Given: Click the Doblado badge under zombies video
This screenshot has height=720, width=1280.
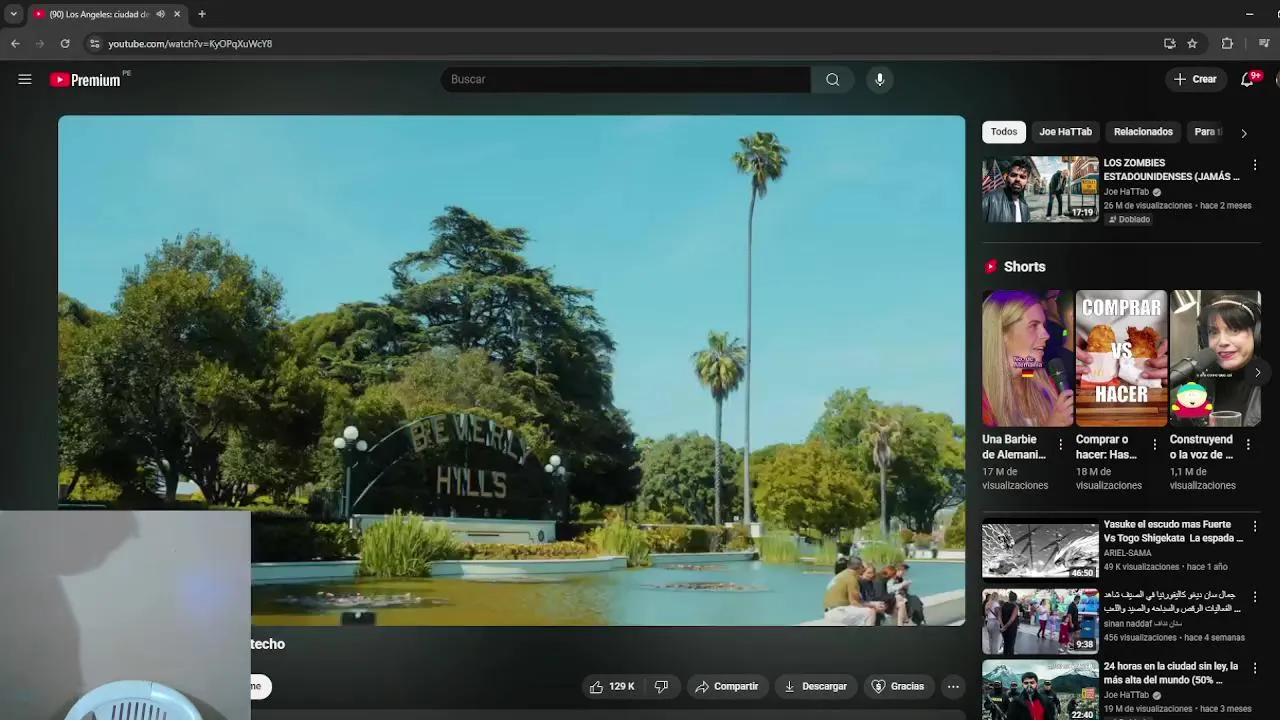Looking at the screenshot, I should 1129,219.
